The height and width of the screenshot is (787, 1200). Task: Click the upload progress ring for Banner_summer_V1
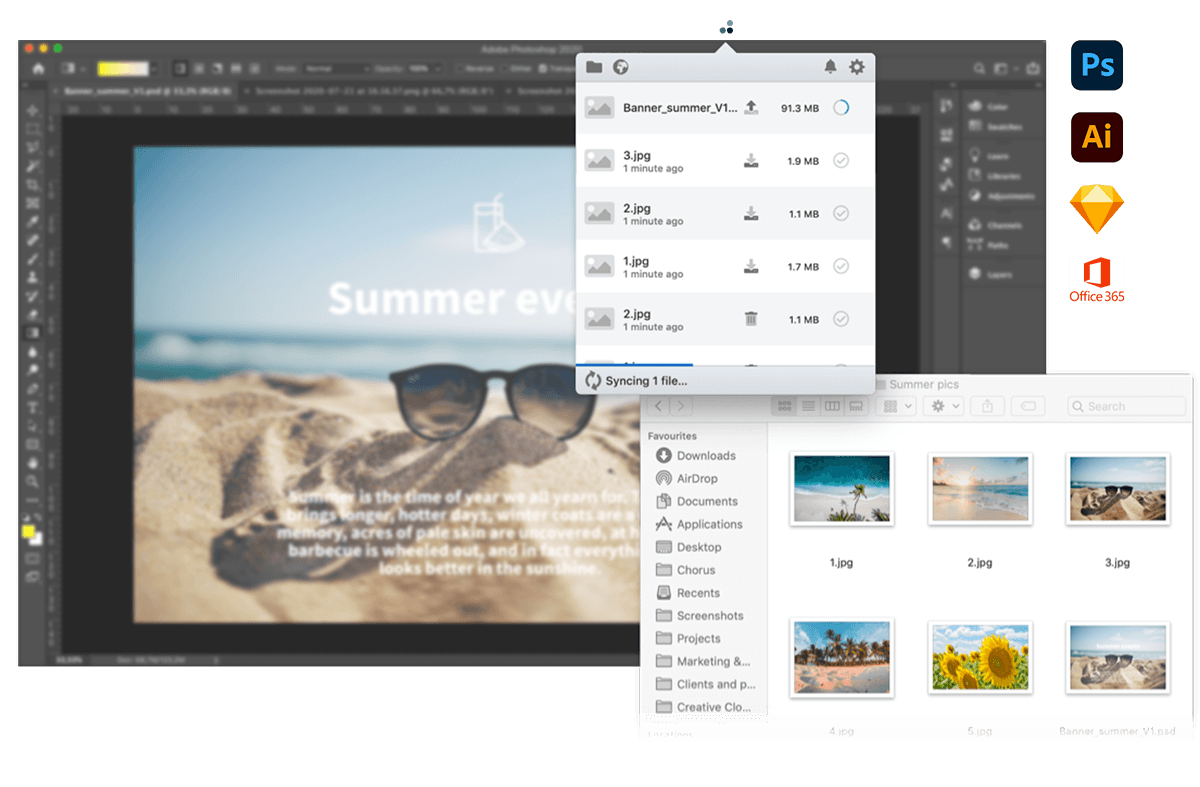(841, 107)
